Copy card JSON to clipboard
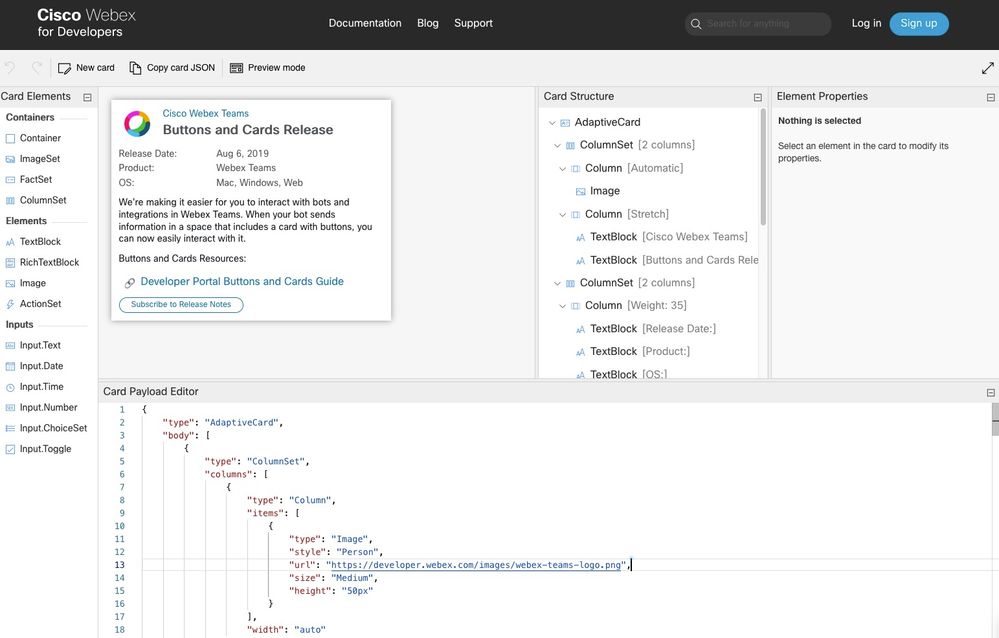This screenshot has height=638, width=999. [172, 68]
